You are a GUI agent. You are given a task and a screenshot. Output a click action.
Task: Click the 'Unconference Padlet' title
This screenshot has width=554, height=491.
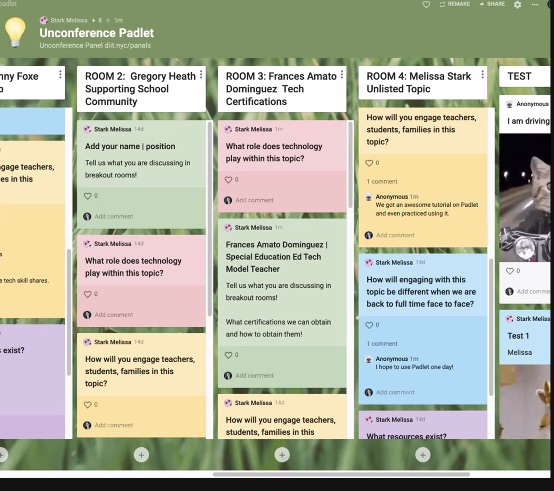click(x=96, y=33)
